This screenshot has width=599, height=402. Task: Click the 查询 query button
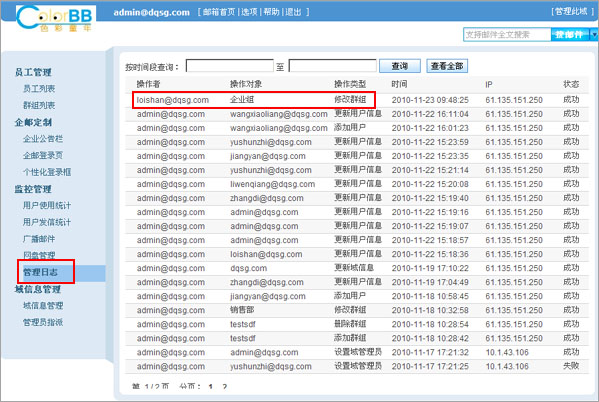[x=400, y=66]
